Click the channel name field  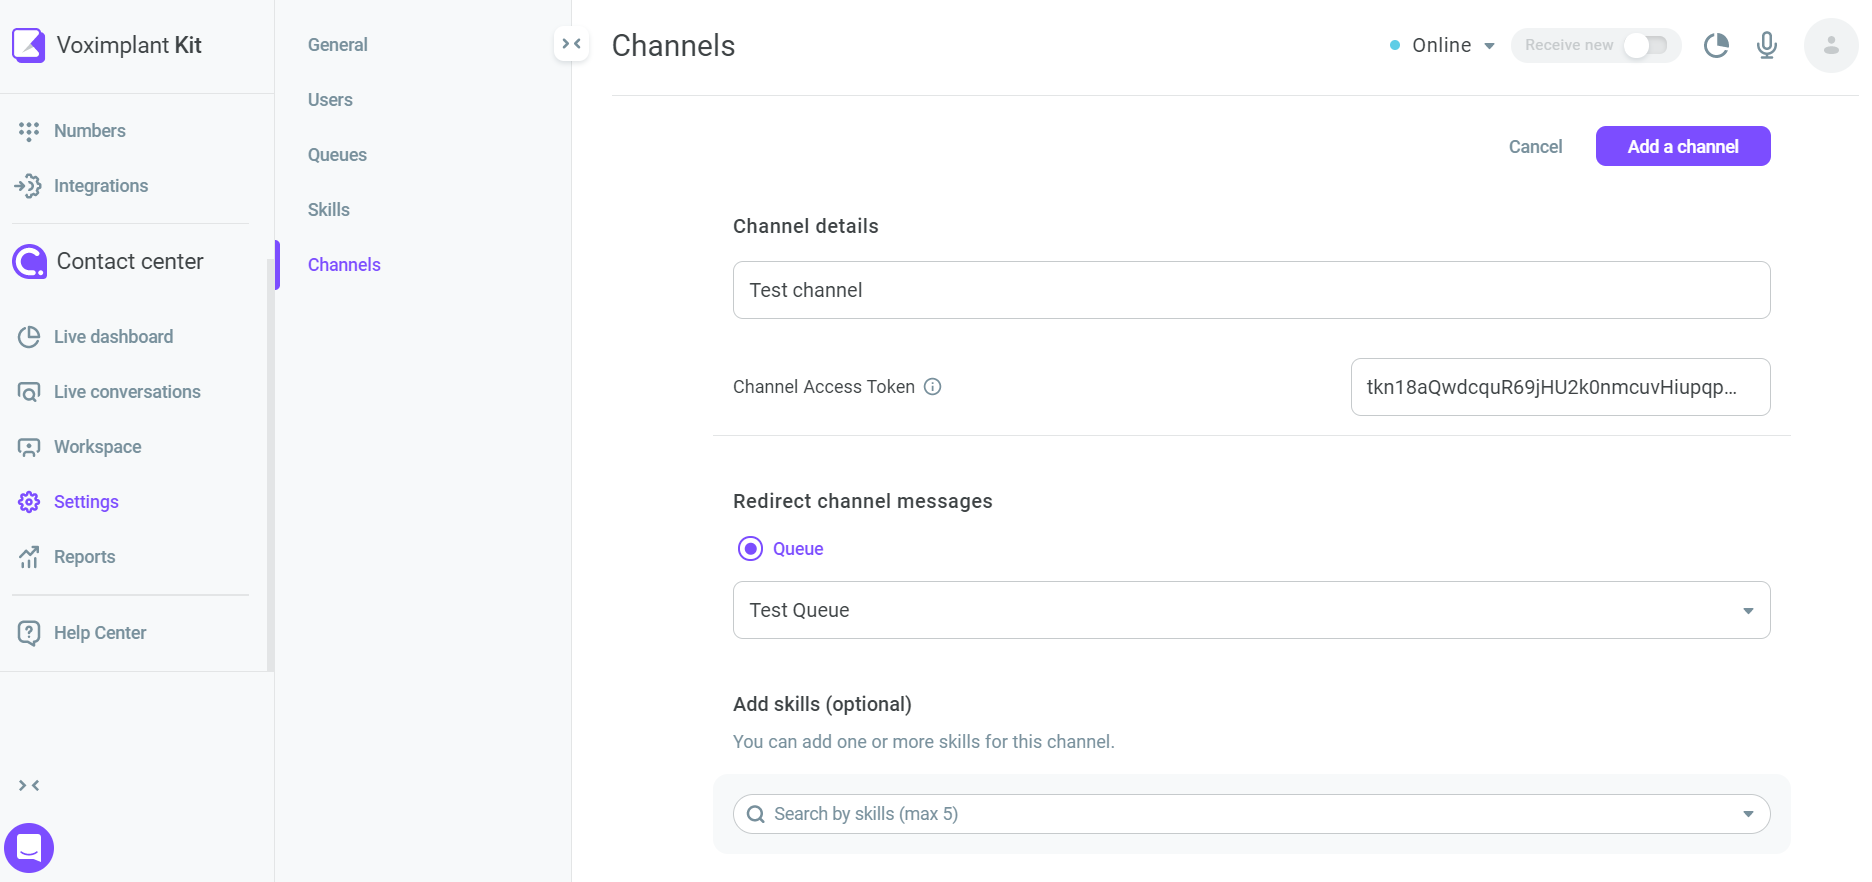tap(1251, 290)
